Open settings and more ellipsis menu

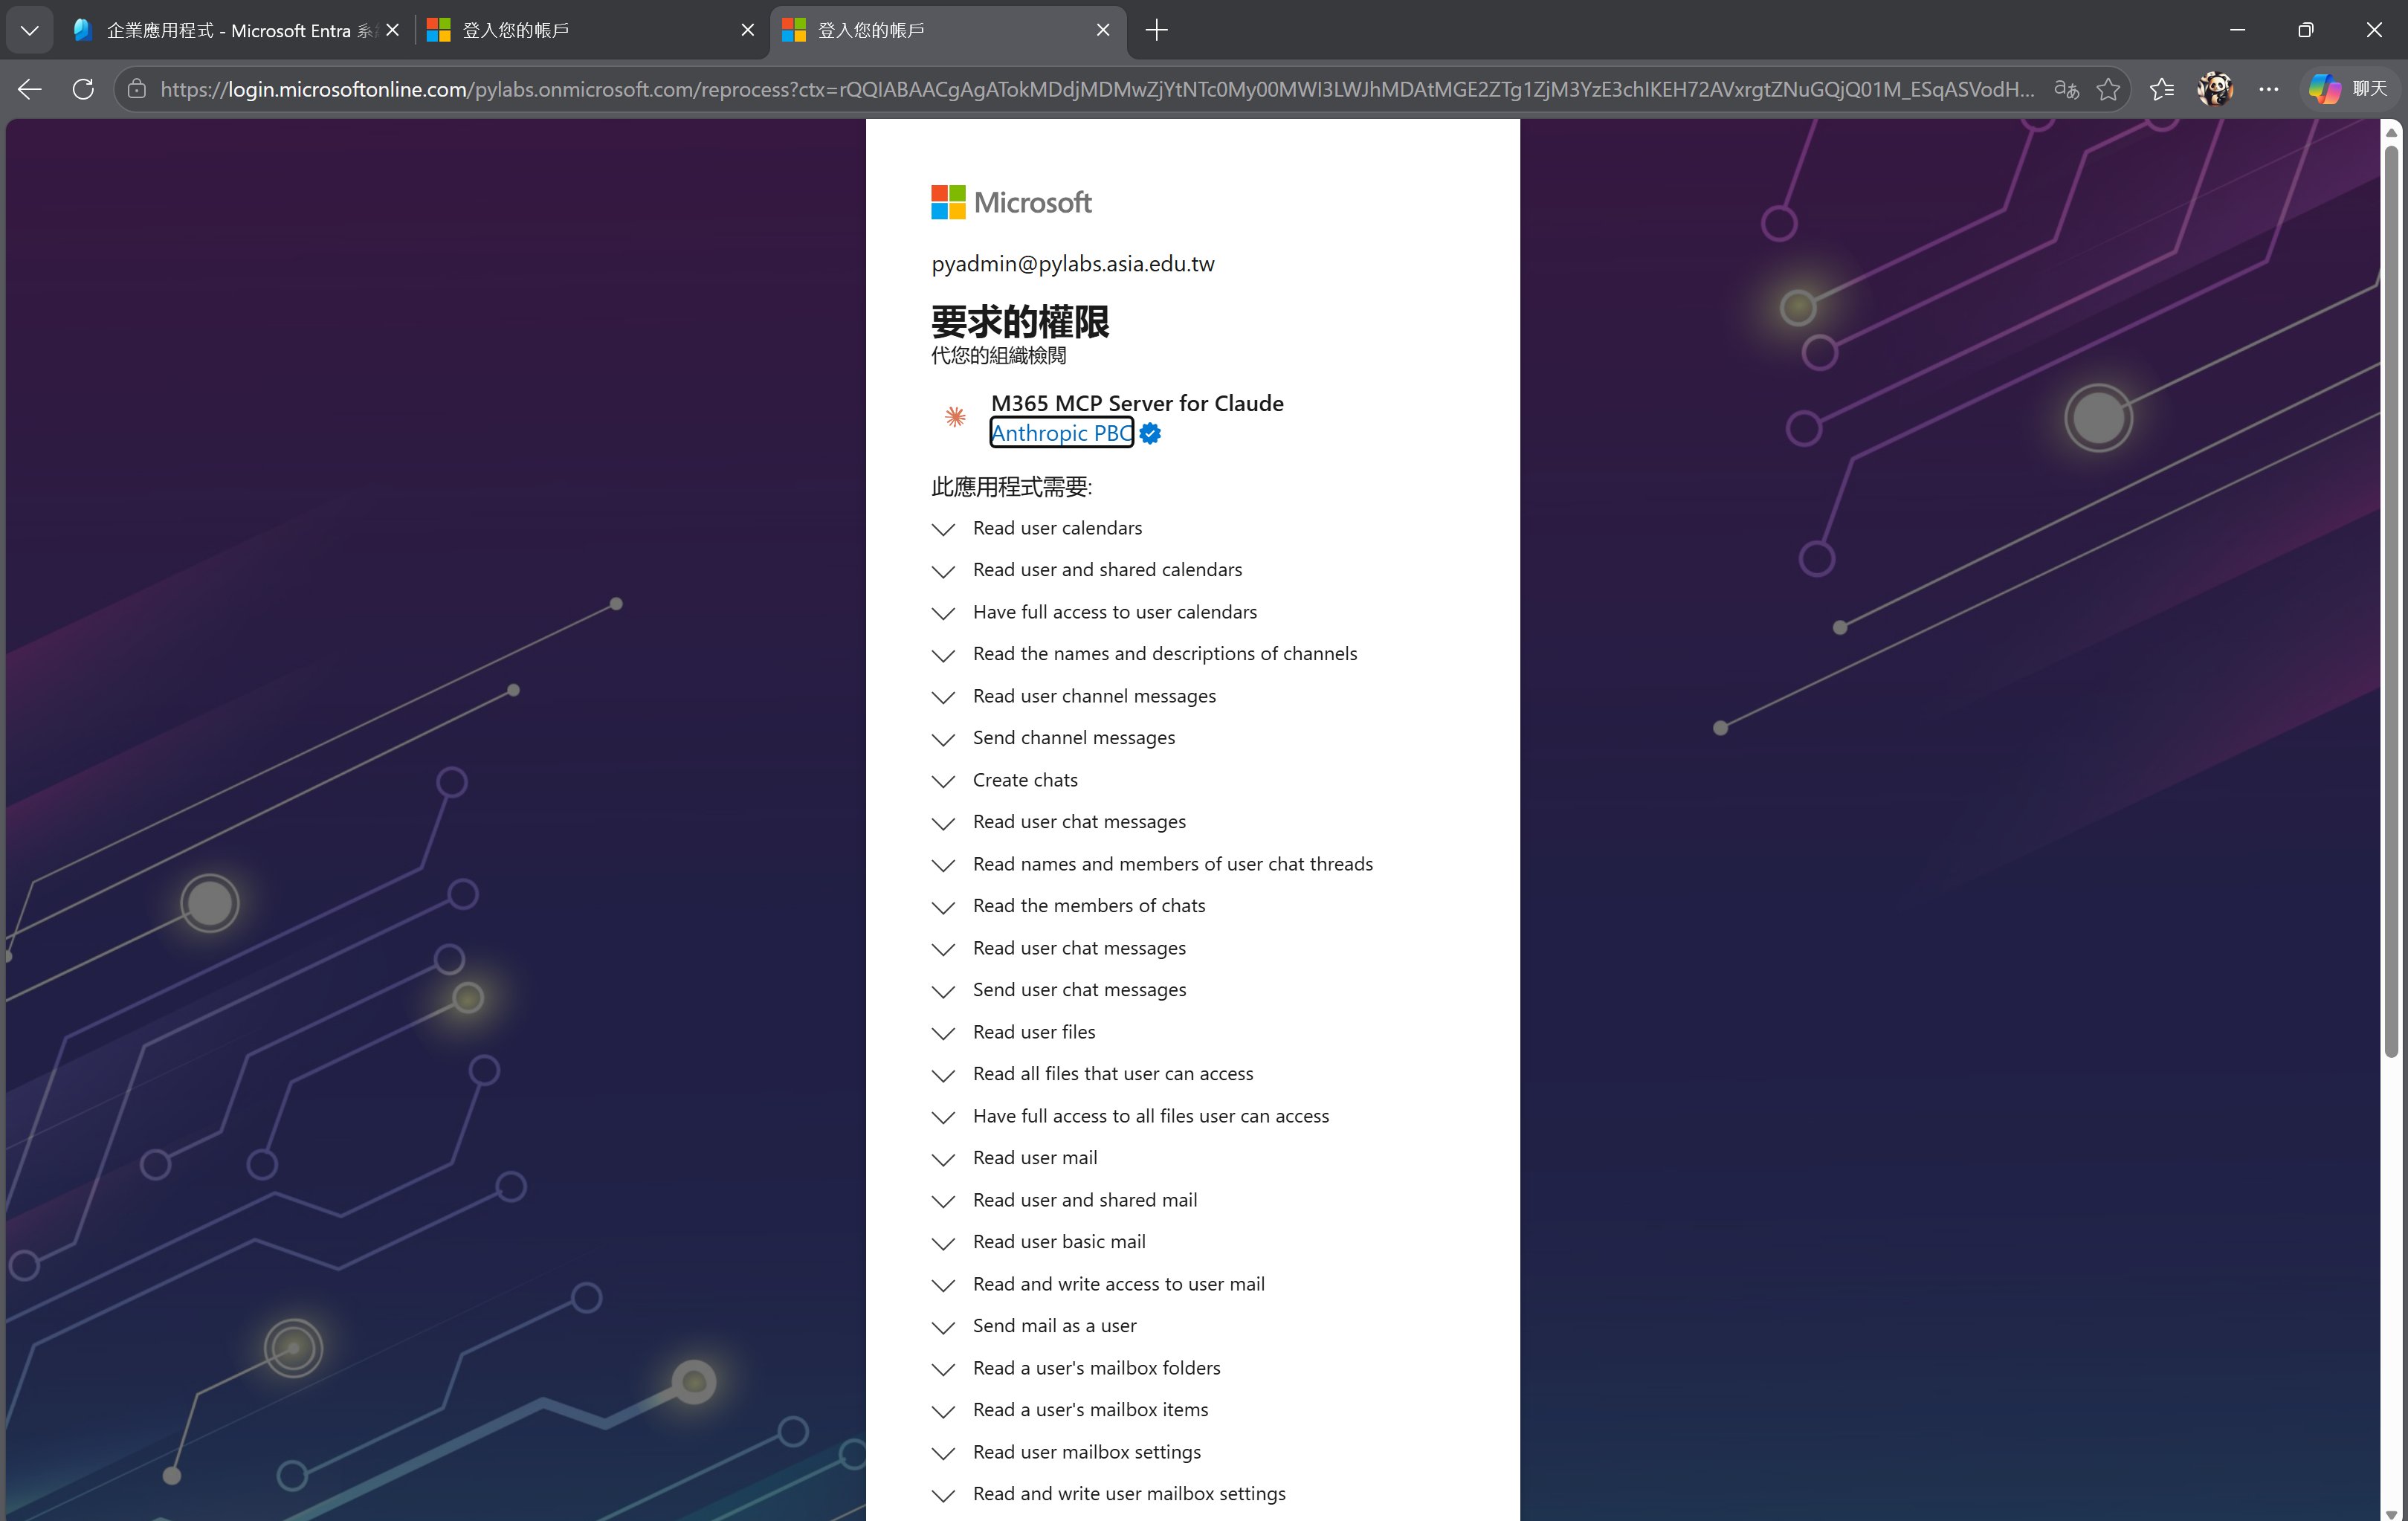[x=2269, y=89]
